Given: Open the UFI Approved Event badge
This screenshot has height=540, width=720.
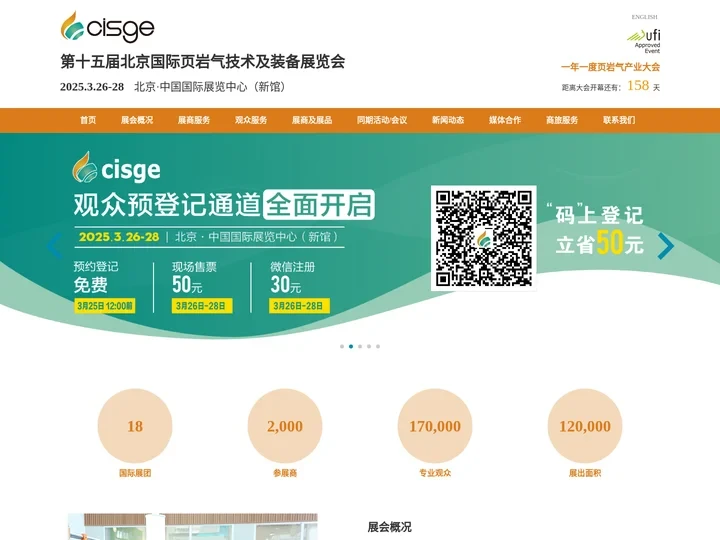Looking at the screenshot, I should [644, 41].
